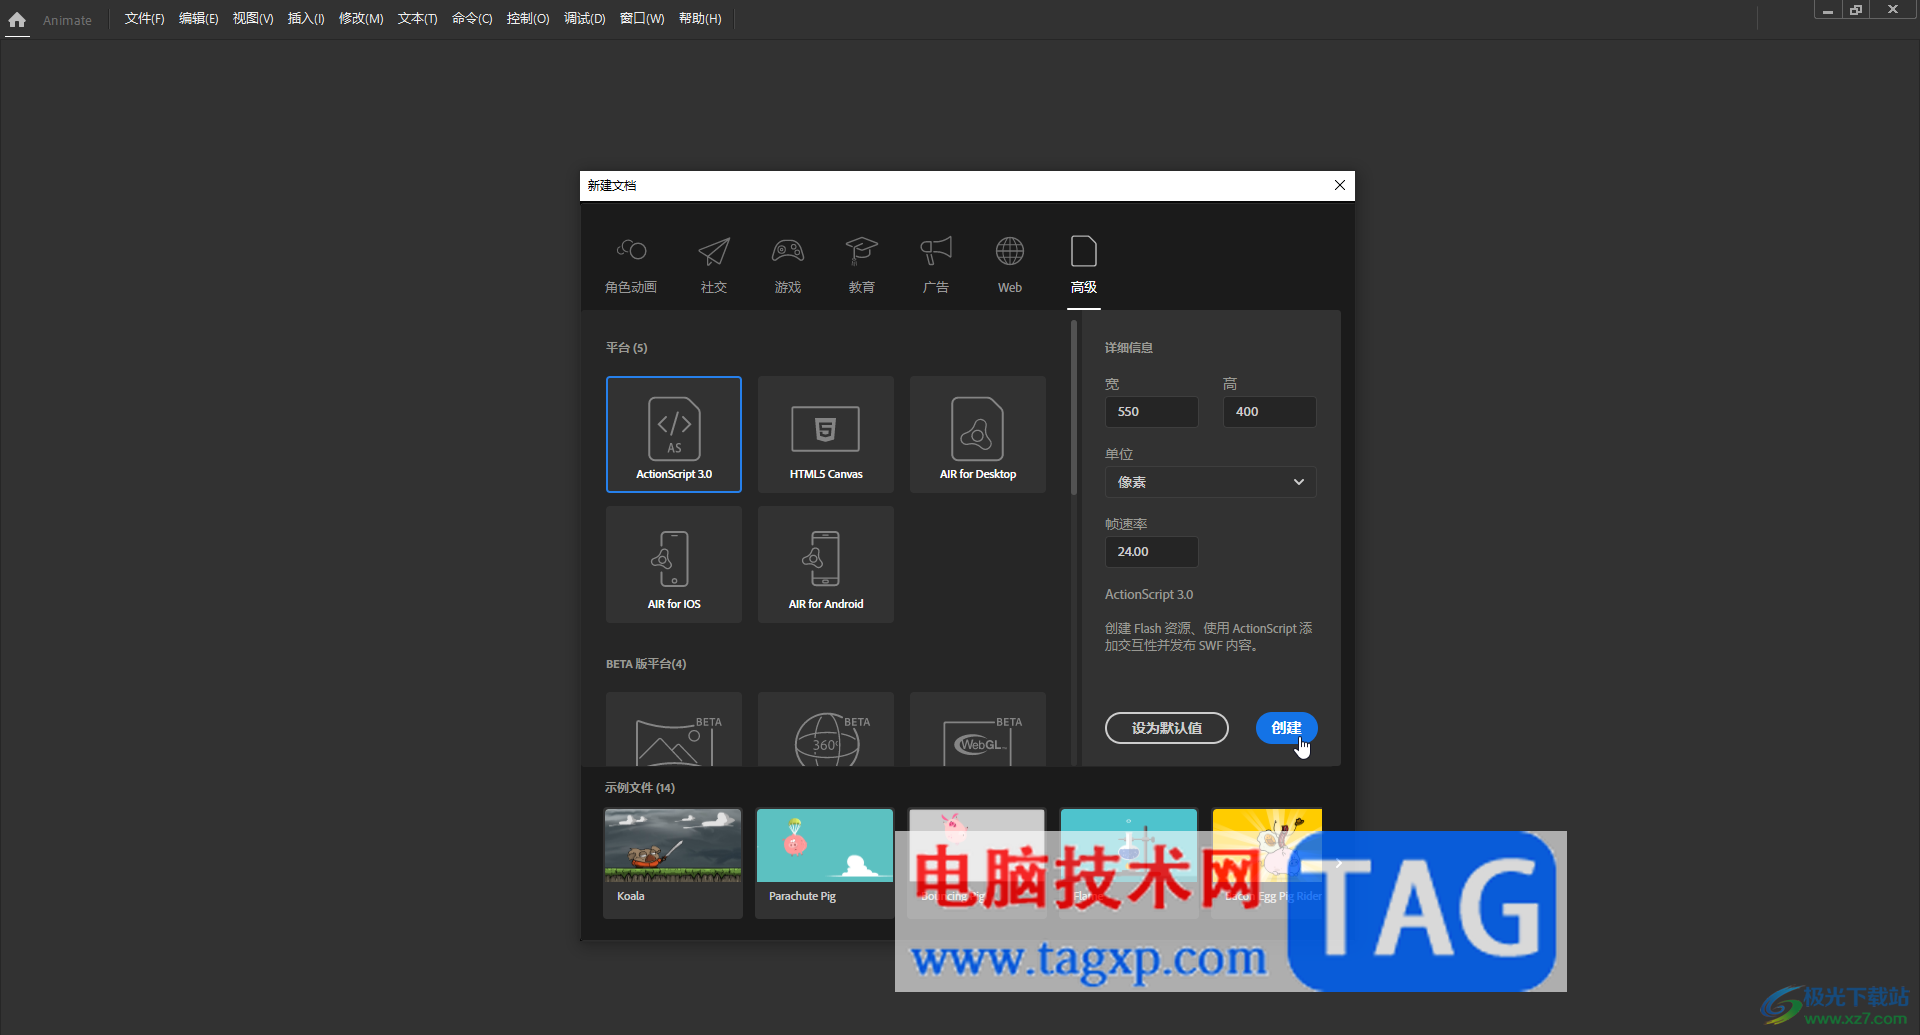The image size is (1920, 1035).
Task: Click the platform list scrollbar
Action: pyautogui.click(x=1074, y=410)
